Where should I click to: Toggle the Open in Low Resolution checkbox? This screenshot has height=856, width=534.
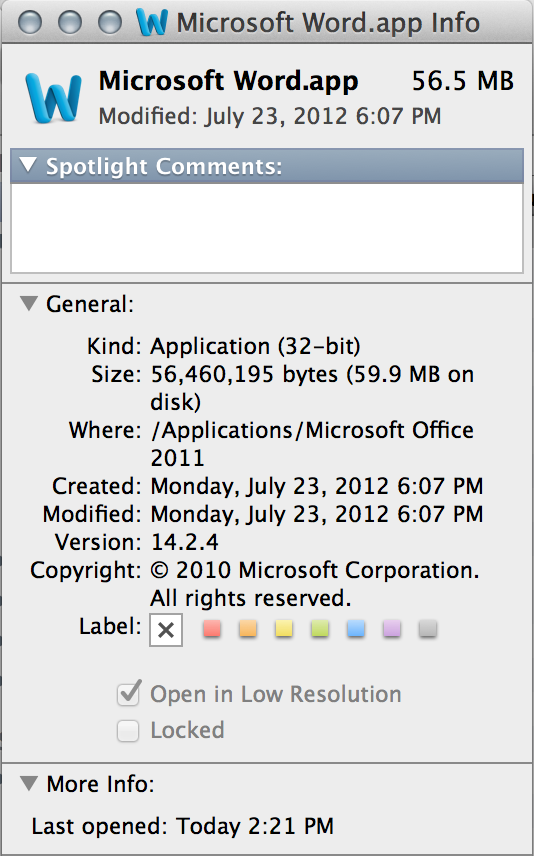(129, 693)
